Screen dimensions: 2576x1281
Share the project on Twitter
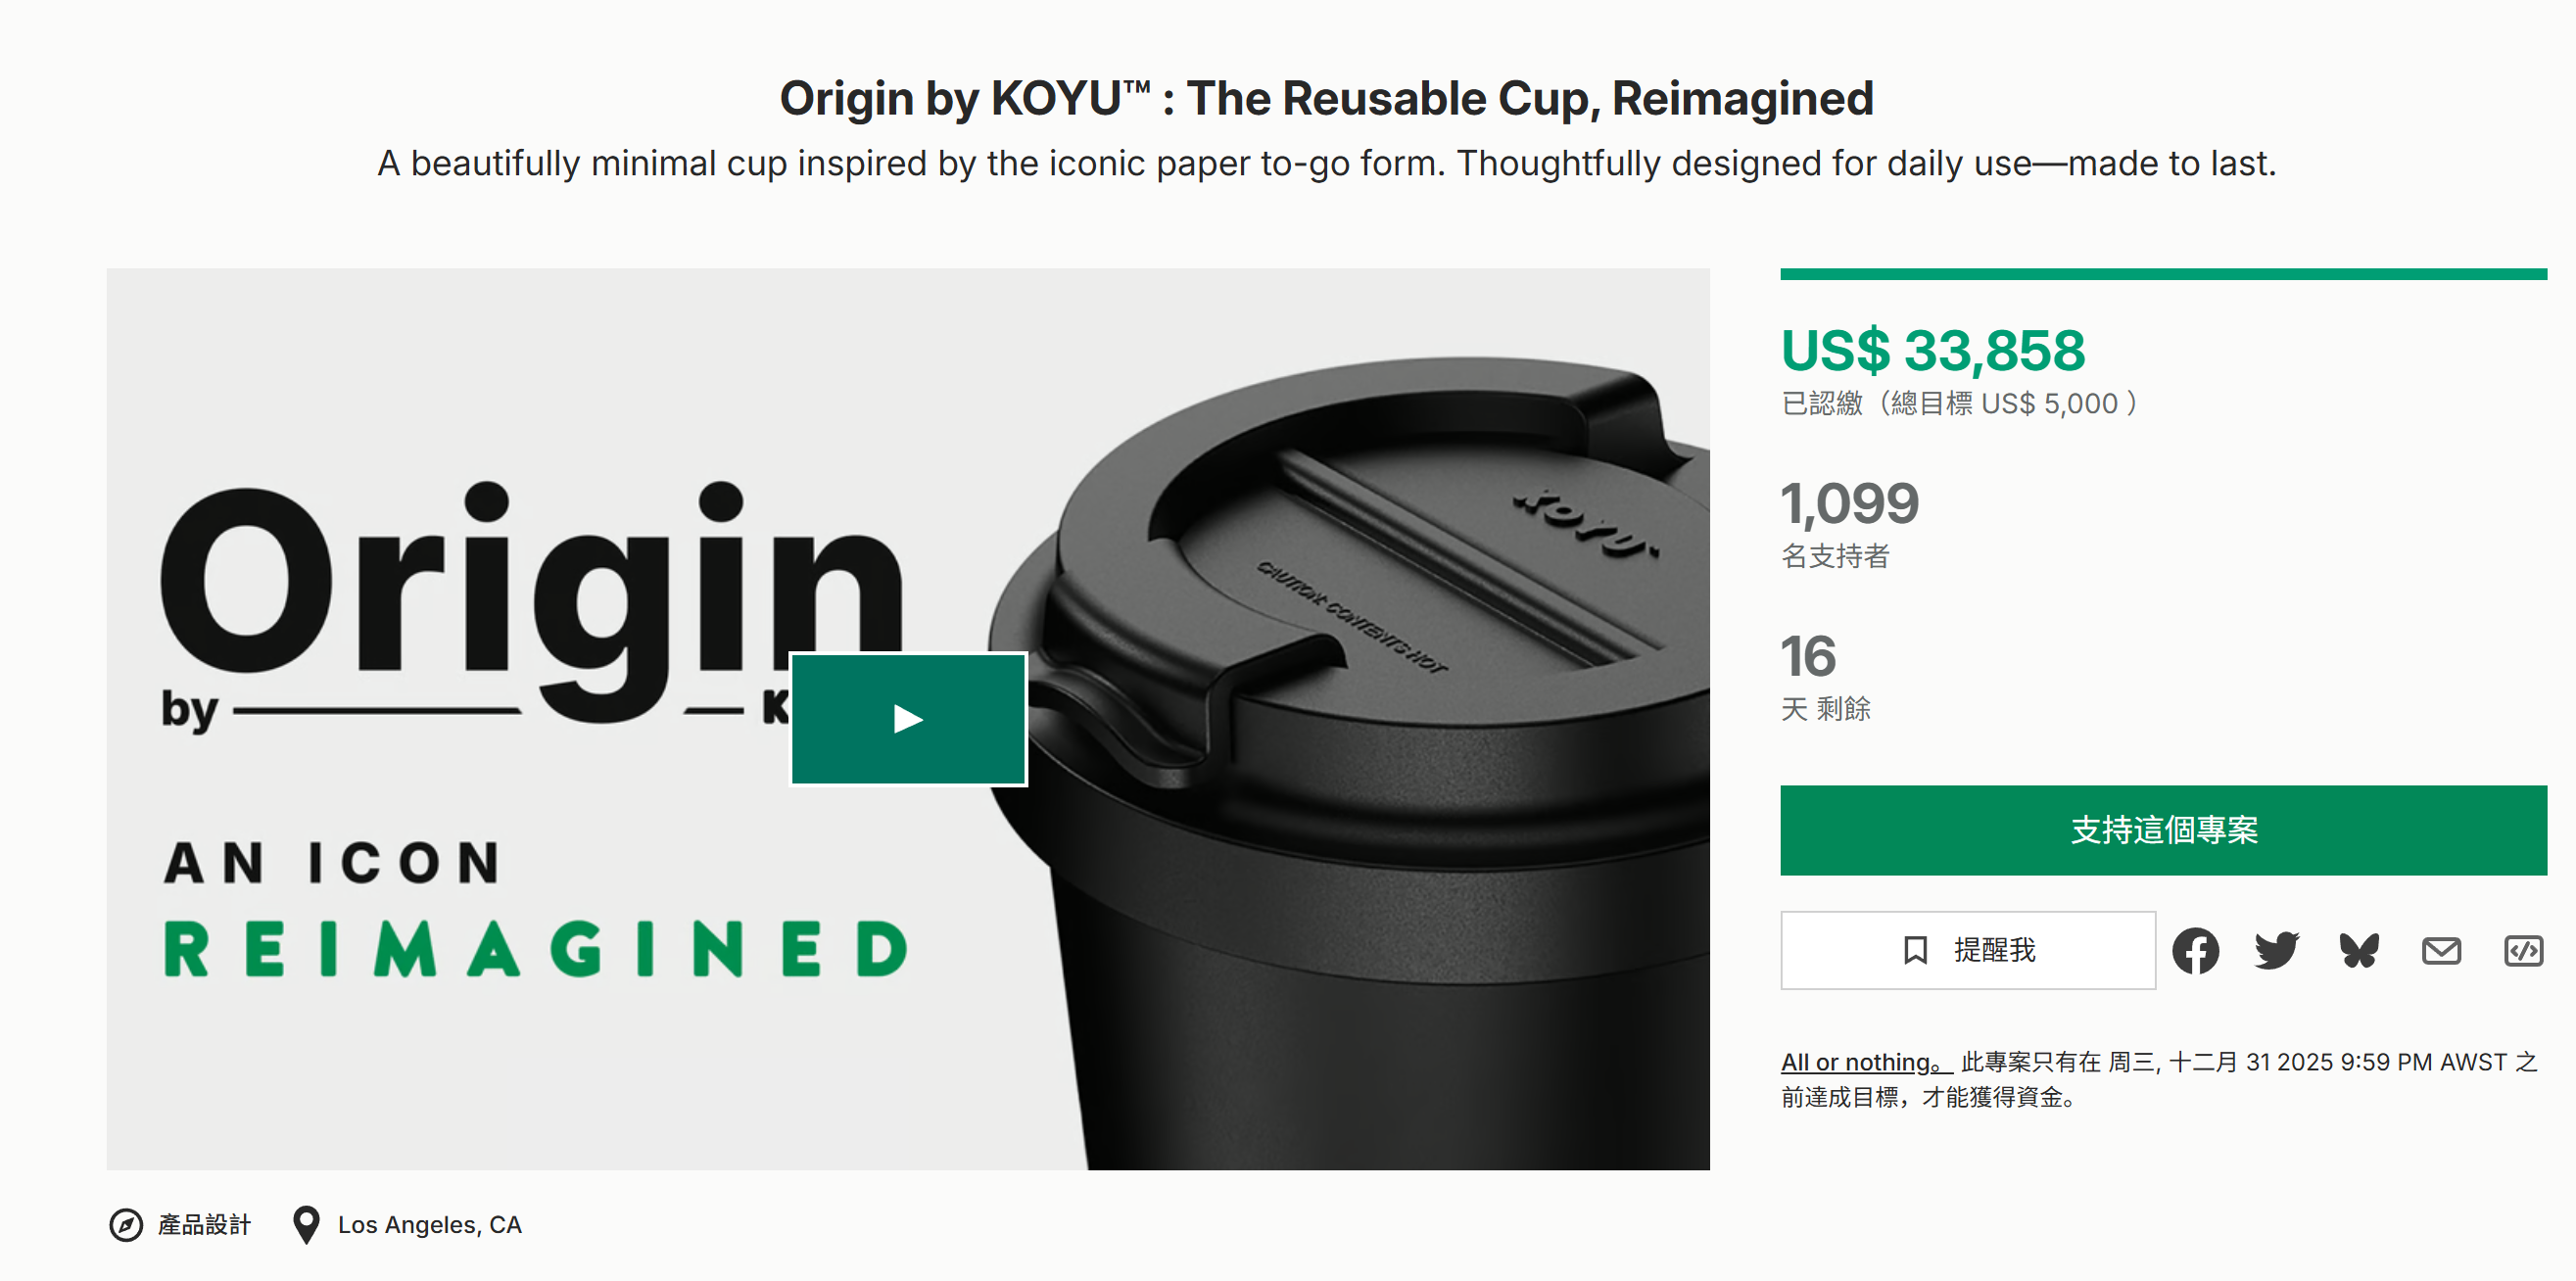(x=2277, y=950)
